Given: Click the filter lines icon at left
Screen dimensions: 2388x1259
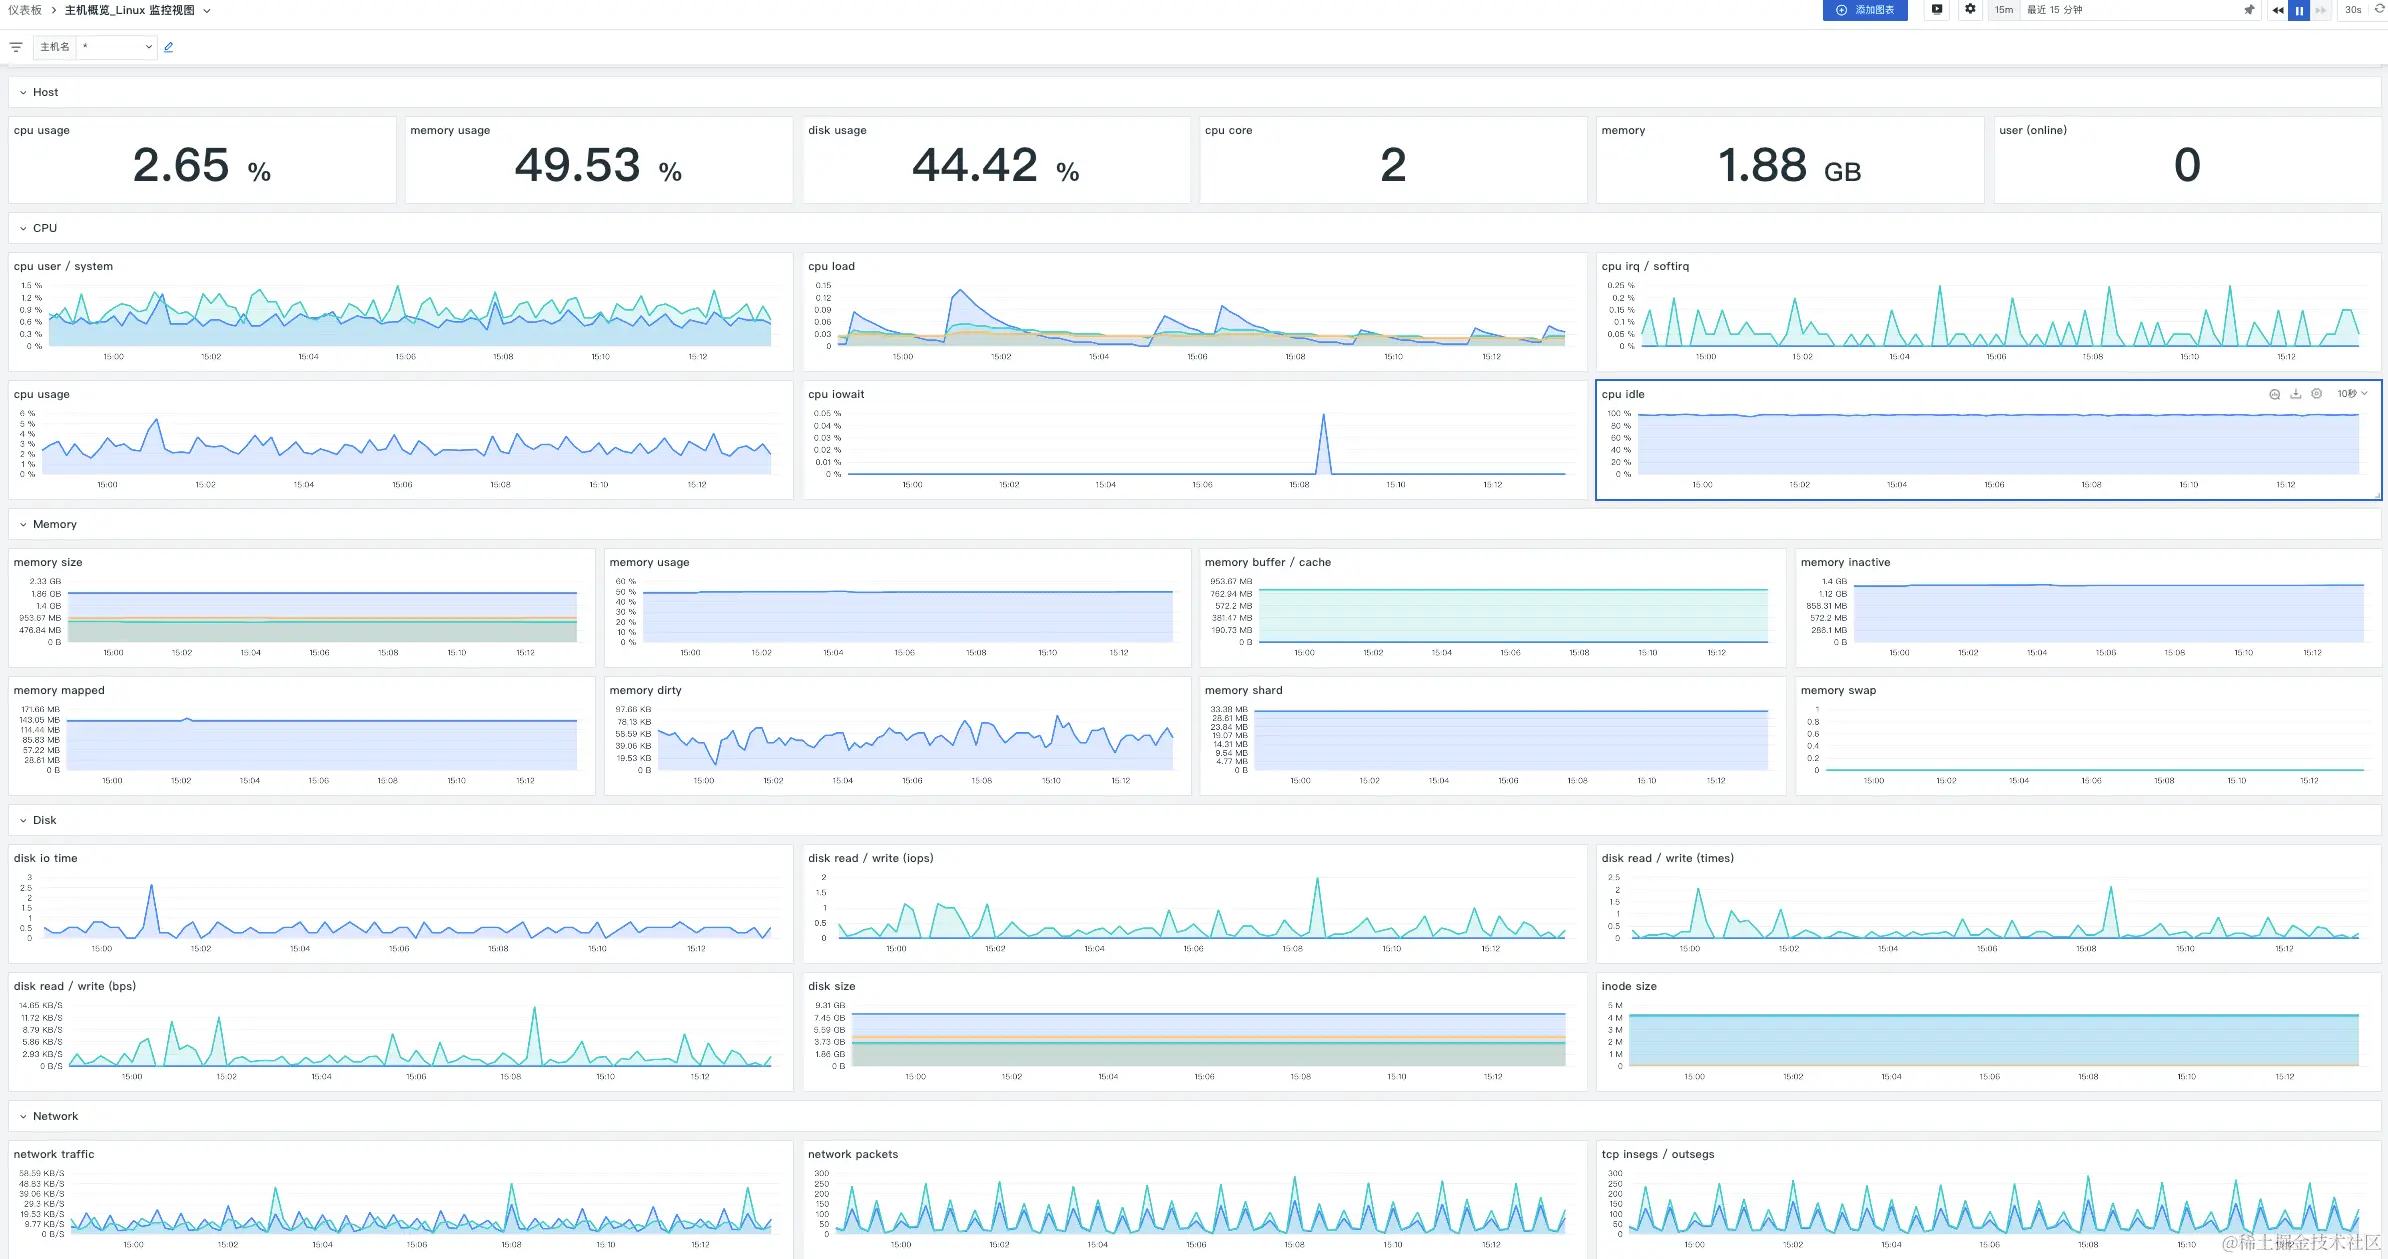Looking at the screenshot, I should 16,47.
